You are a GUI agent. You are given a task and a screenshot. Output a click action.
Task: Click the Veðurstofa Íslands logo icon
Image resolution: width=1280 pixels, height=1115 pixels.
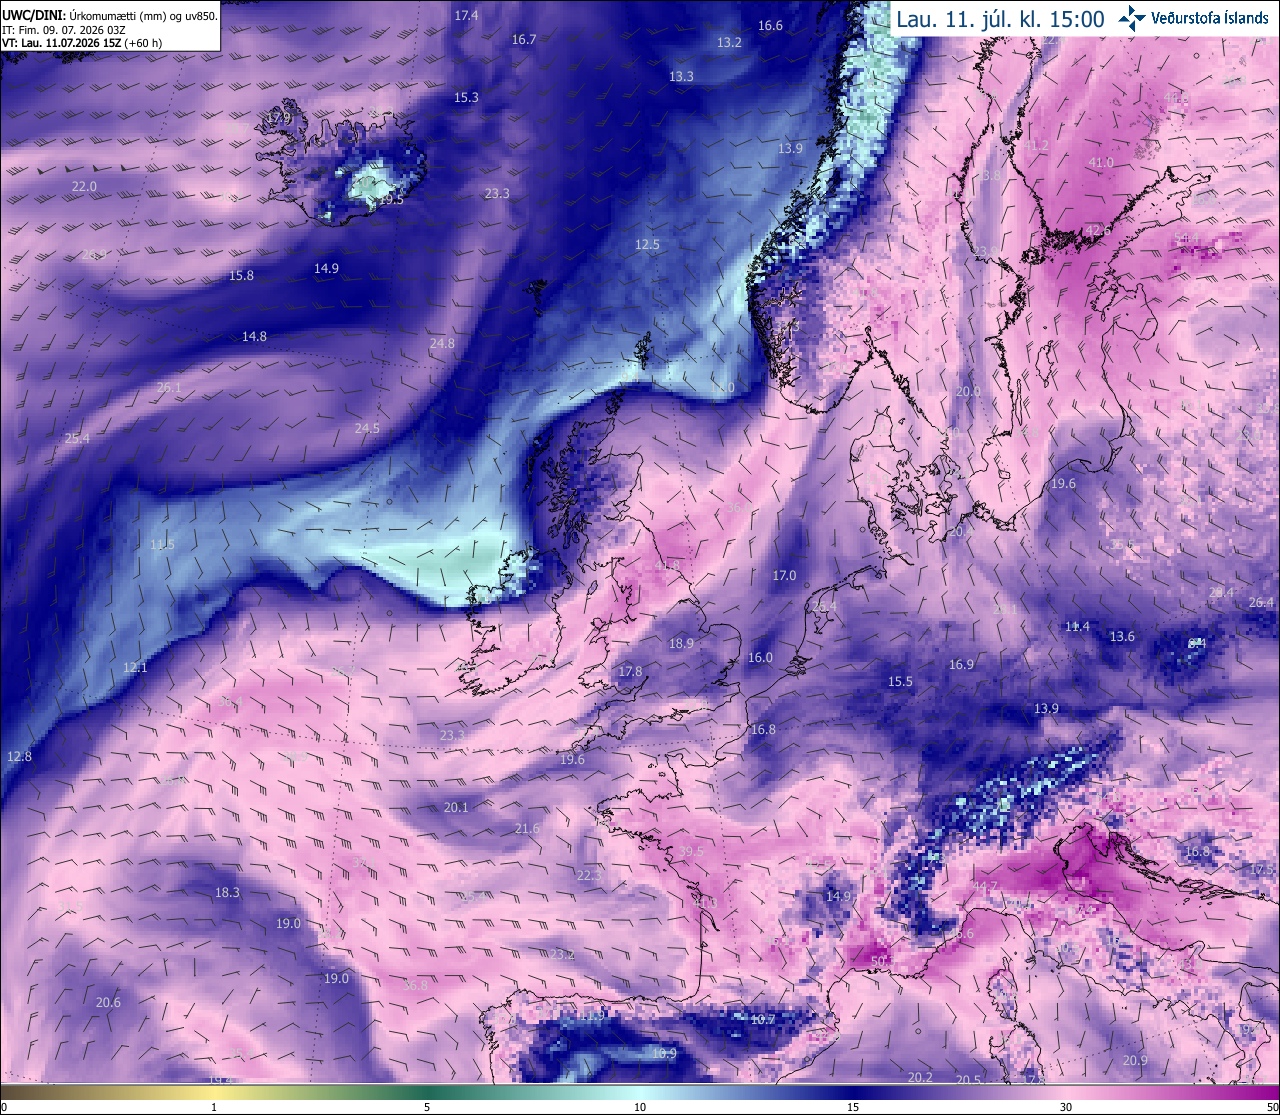pos(1132,18)
